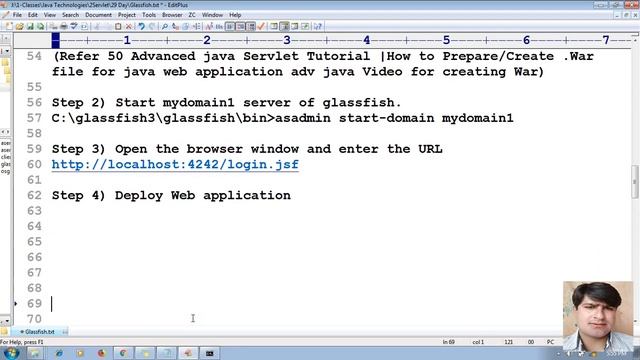The height and width of the screenshot is (360, 640).
Task: Click ruler mark 3 at top
Action: [x=287, y=40]
